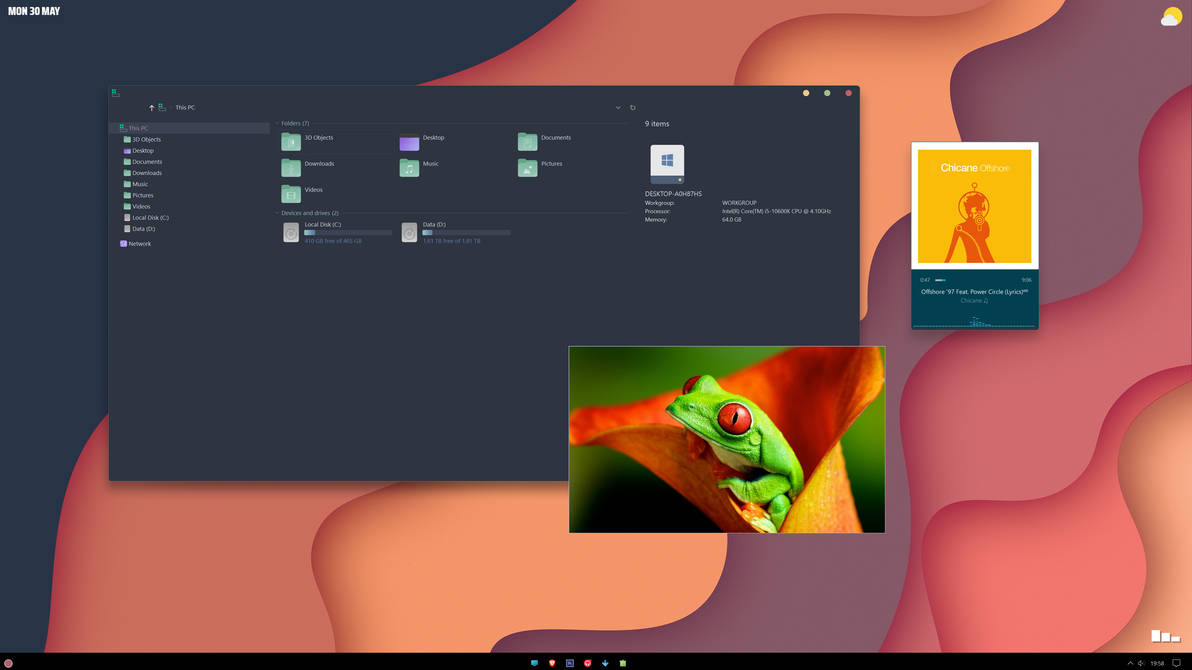Screen dimensions: 1192x670
Task: Click the yellow window control dot
Action: pos(806,93)
